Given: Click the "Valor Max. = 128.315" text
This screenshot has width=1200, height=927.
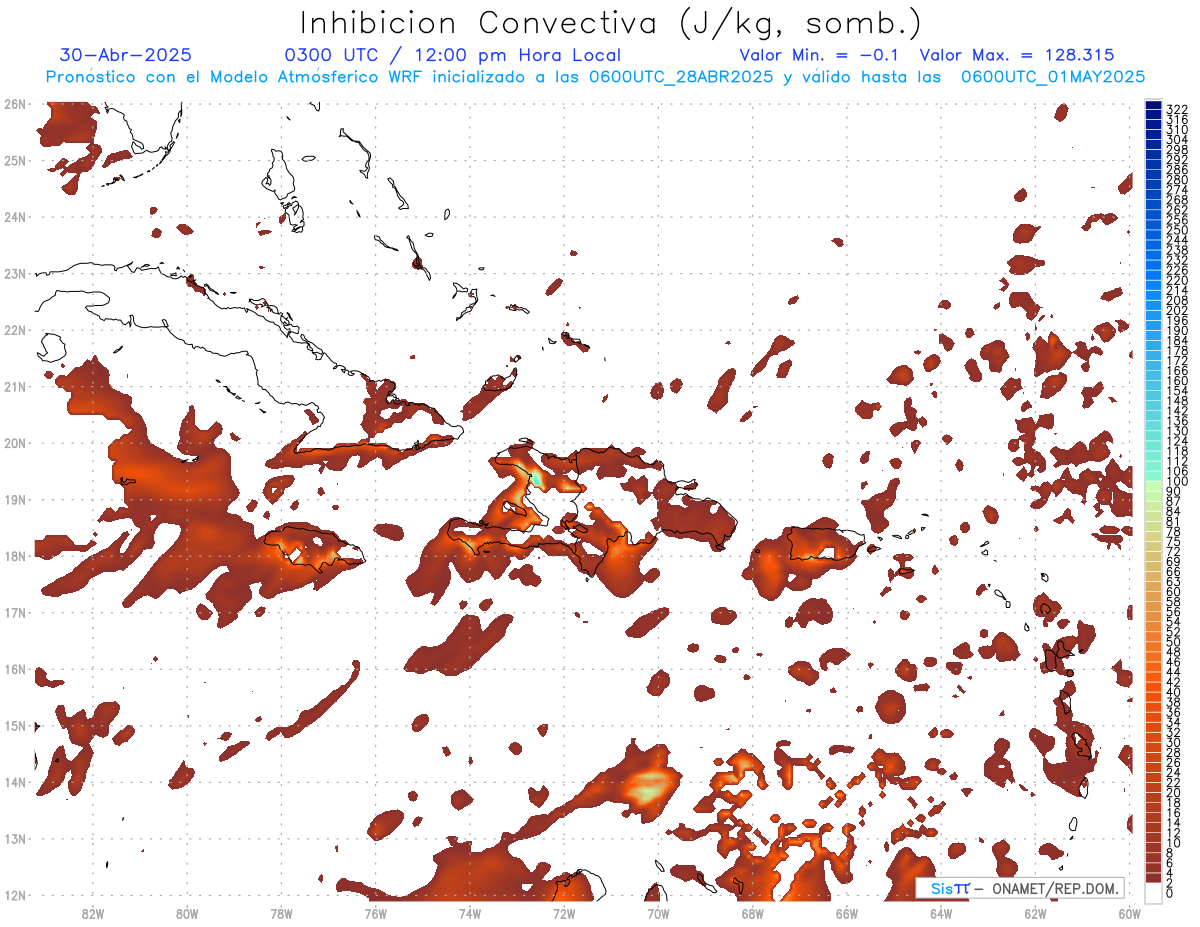Looking at the screenshot, I should point(1017,55).
